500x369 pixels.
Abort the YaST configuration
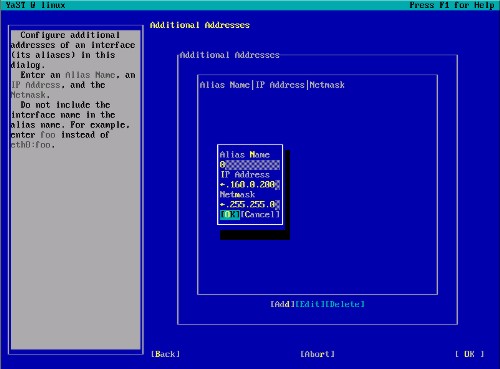[x=317, y=354]
